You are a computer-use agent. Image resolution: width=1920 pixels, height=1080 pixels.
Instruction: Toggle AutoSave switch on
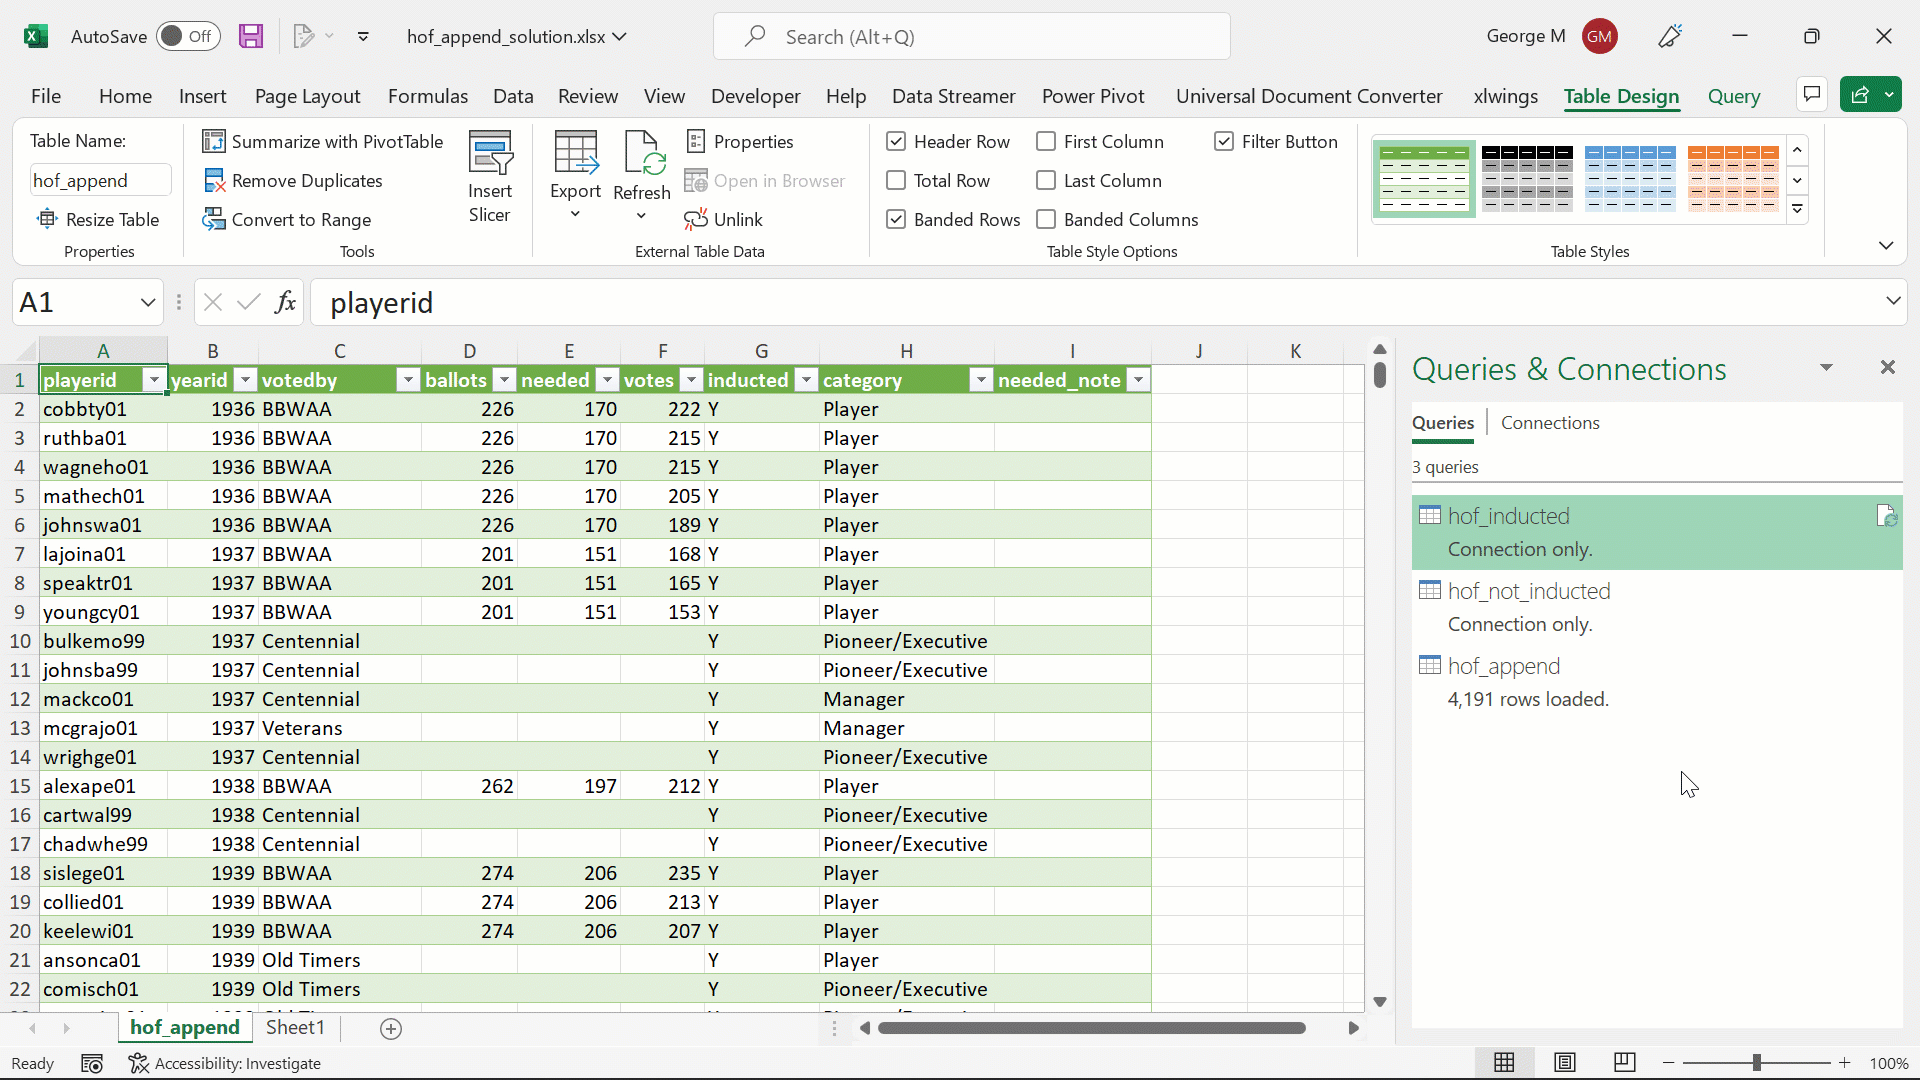click(187, 37)
